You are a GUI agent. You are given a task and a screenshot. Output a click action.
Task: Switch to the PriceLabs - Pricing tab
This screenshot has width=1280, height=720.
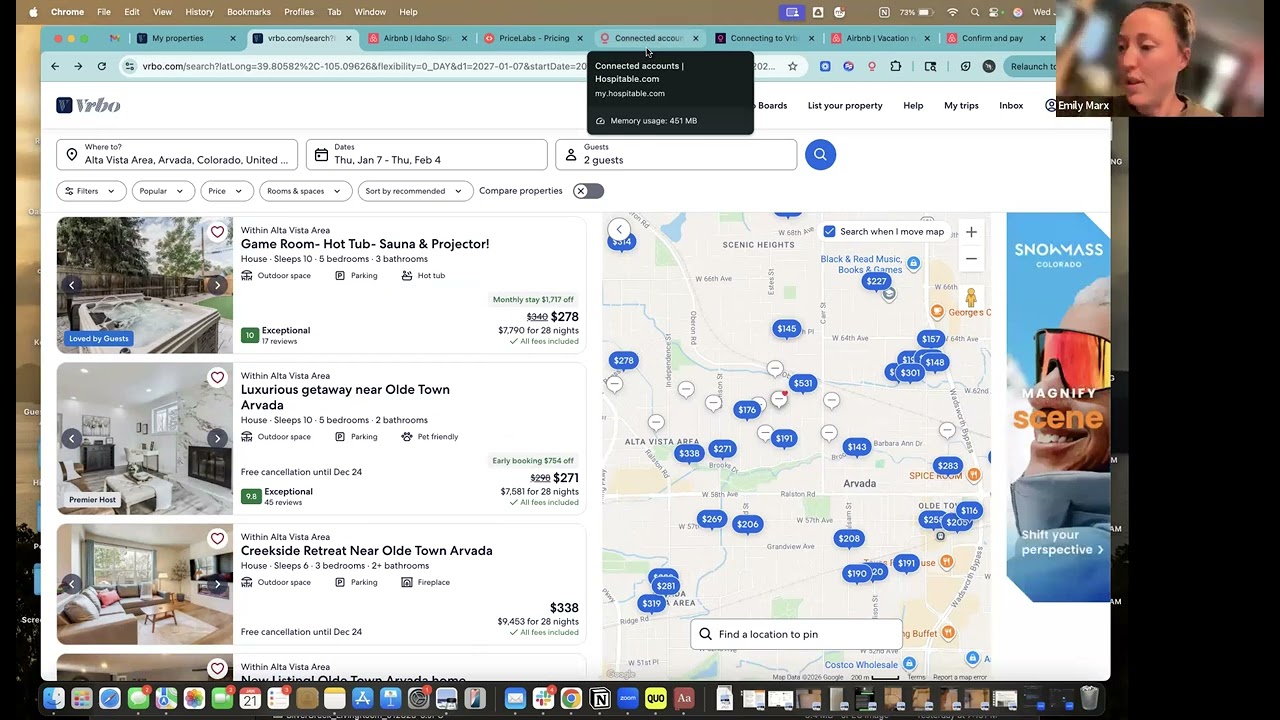[533, 38]
